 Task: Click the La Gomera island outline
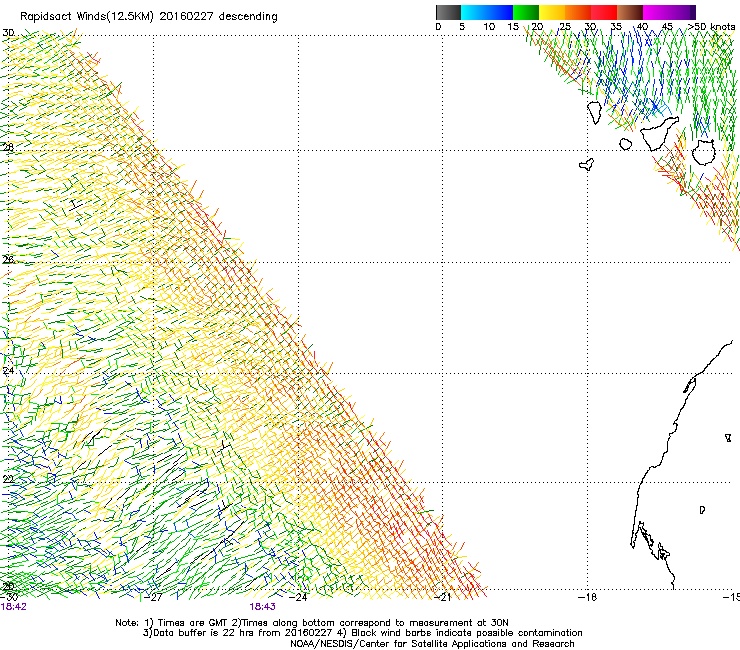[x=626, y=144]
